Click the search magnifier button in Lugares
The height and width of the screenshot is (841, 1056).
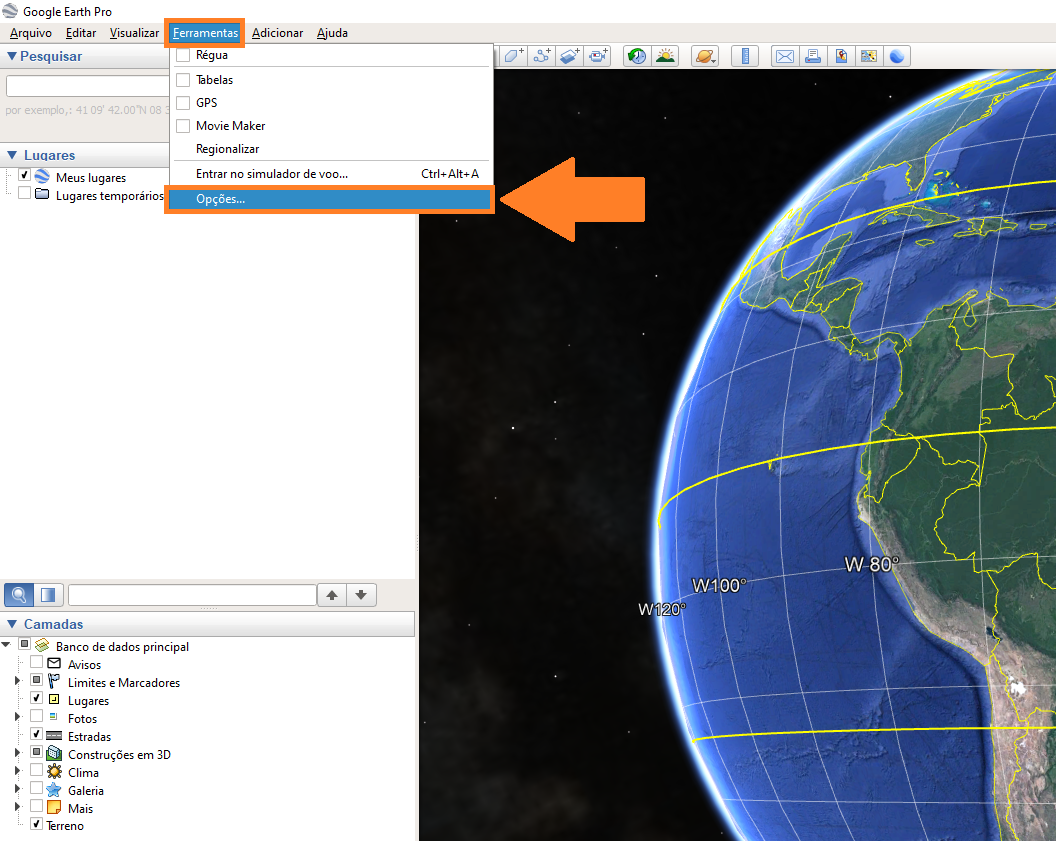(x=18, y=595)
